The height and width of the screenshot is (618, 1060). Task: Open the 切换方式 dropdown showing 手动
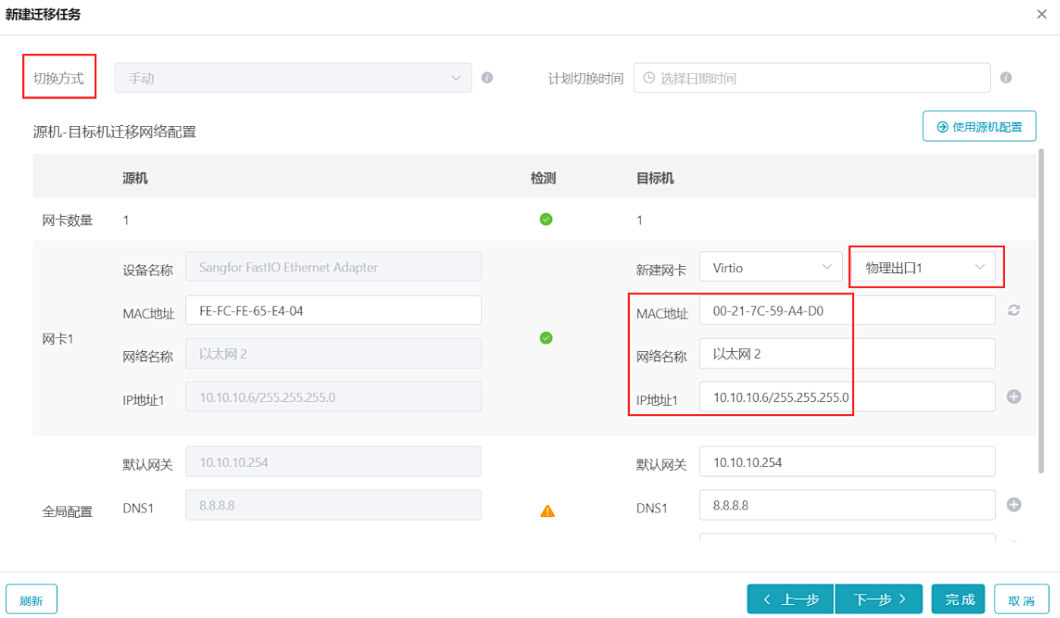point(292,78)
